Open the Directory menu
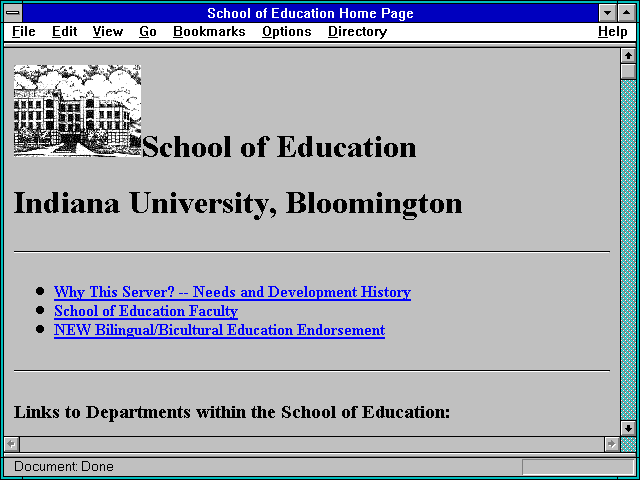 click(357, 31)
